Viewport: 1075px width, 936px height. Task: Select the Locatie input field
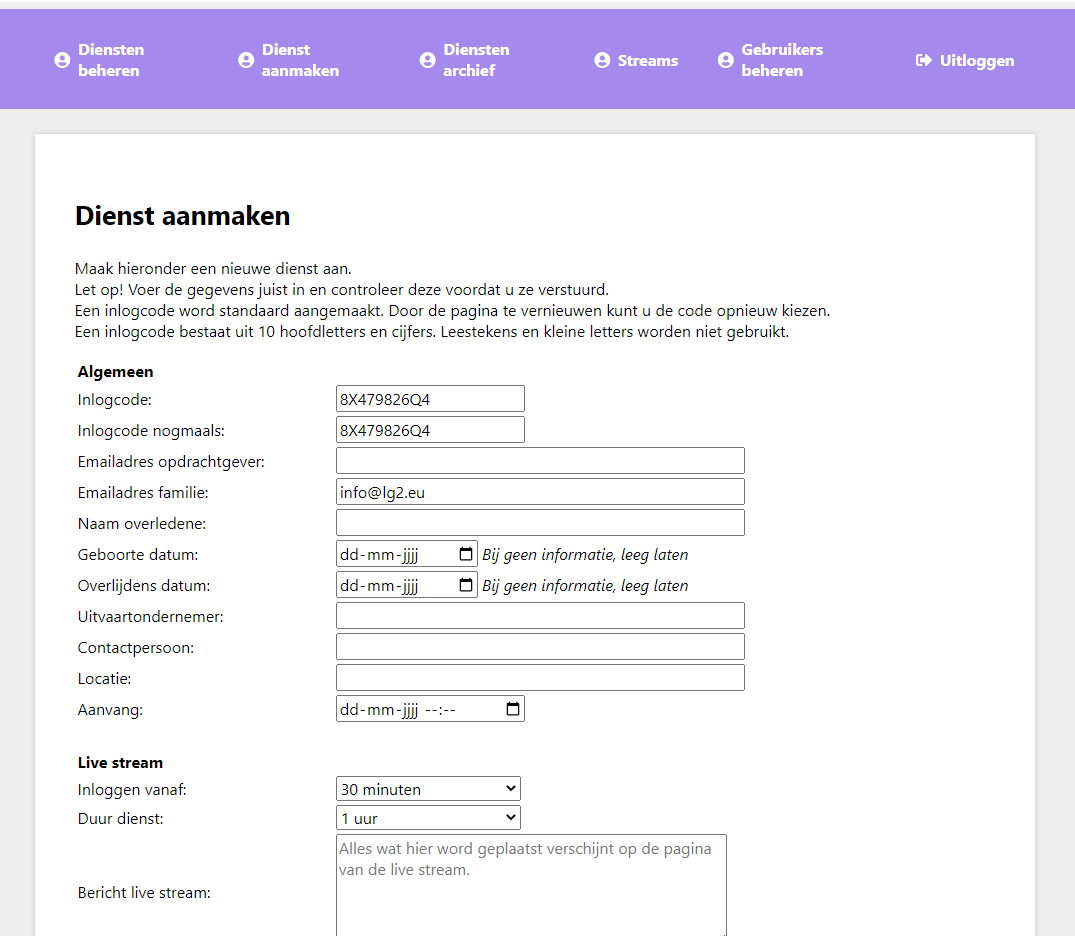click(540, 678)
